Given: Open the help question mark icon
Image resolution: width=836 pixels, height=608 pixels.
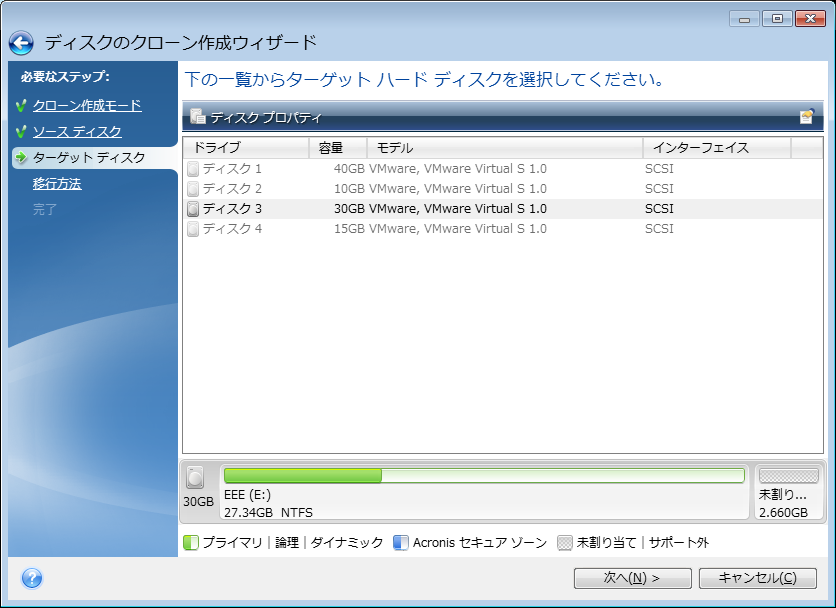Looking at the screenshot, I should (x=32, y=578).
